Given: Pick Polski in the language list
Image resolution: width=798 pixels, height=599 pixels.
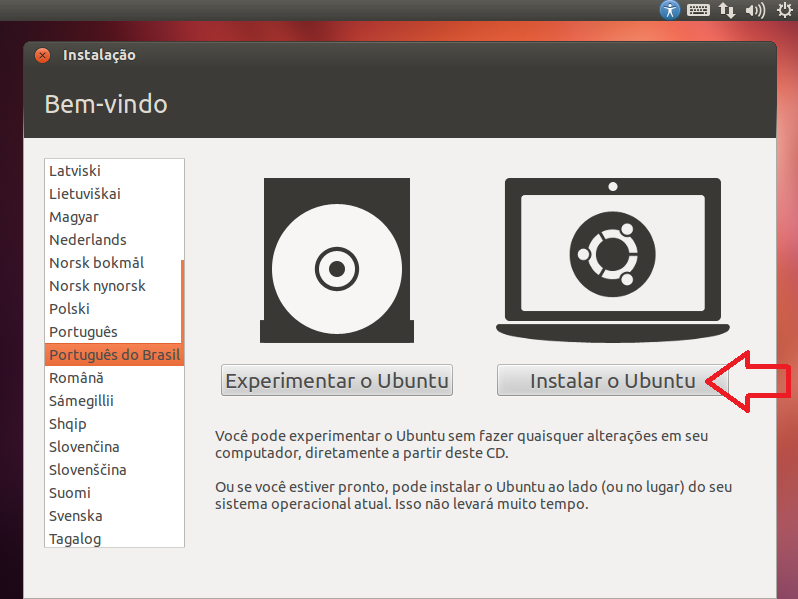Looking at the screenshot, I should [113, 308].
